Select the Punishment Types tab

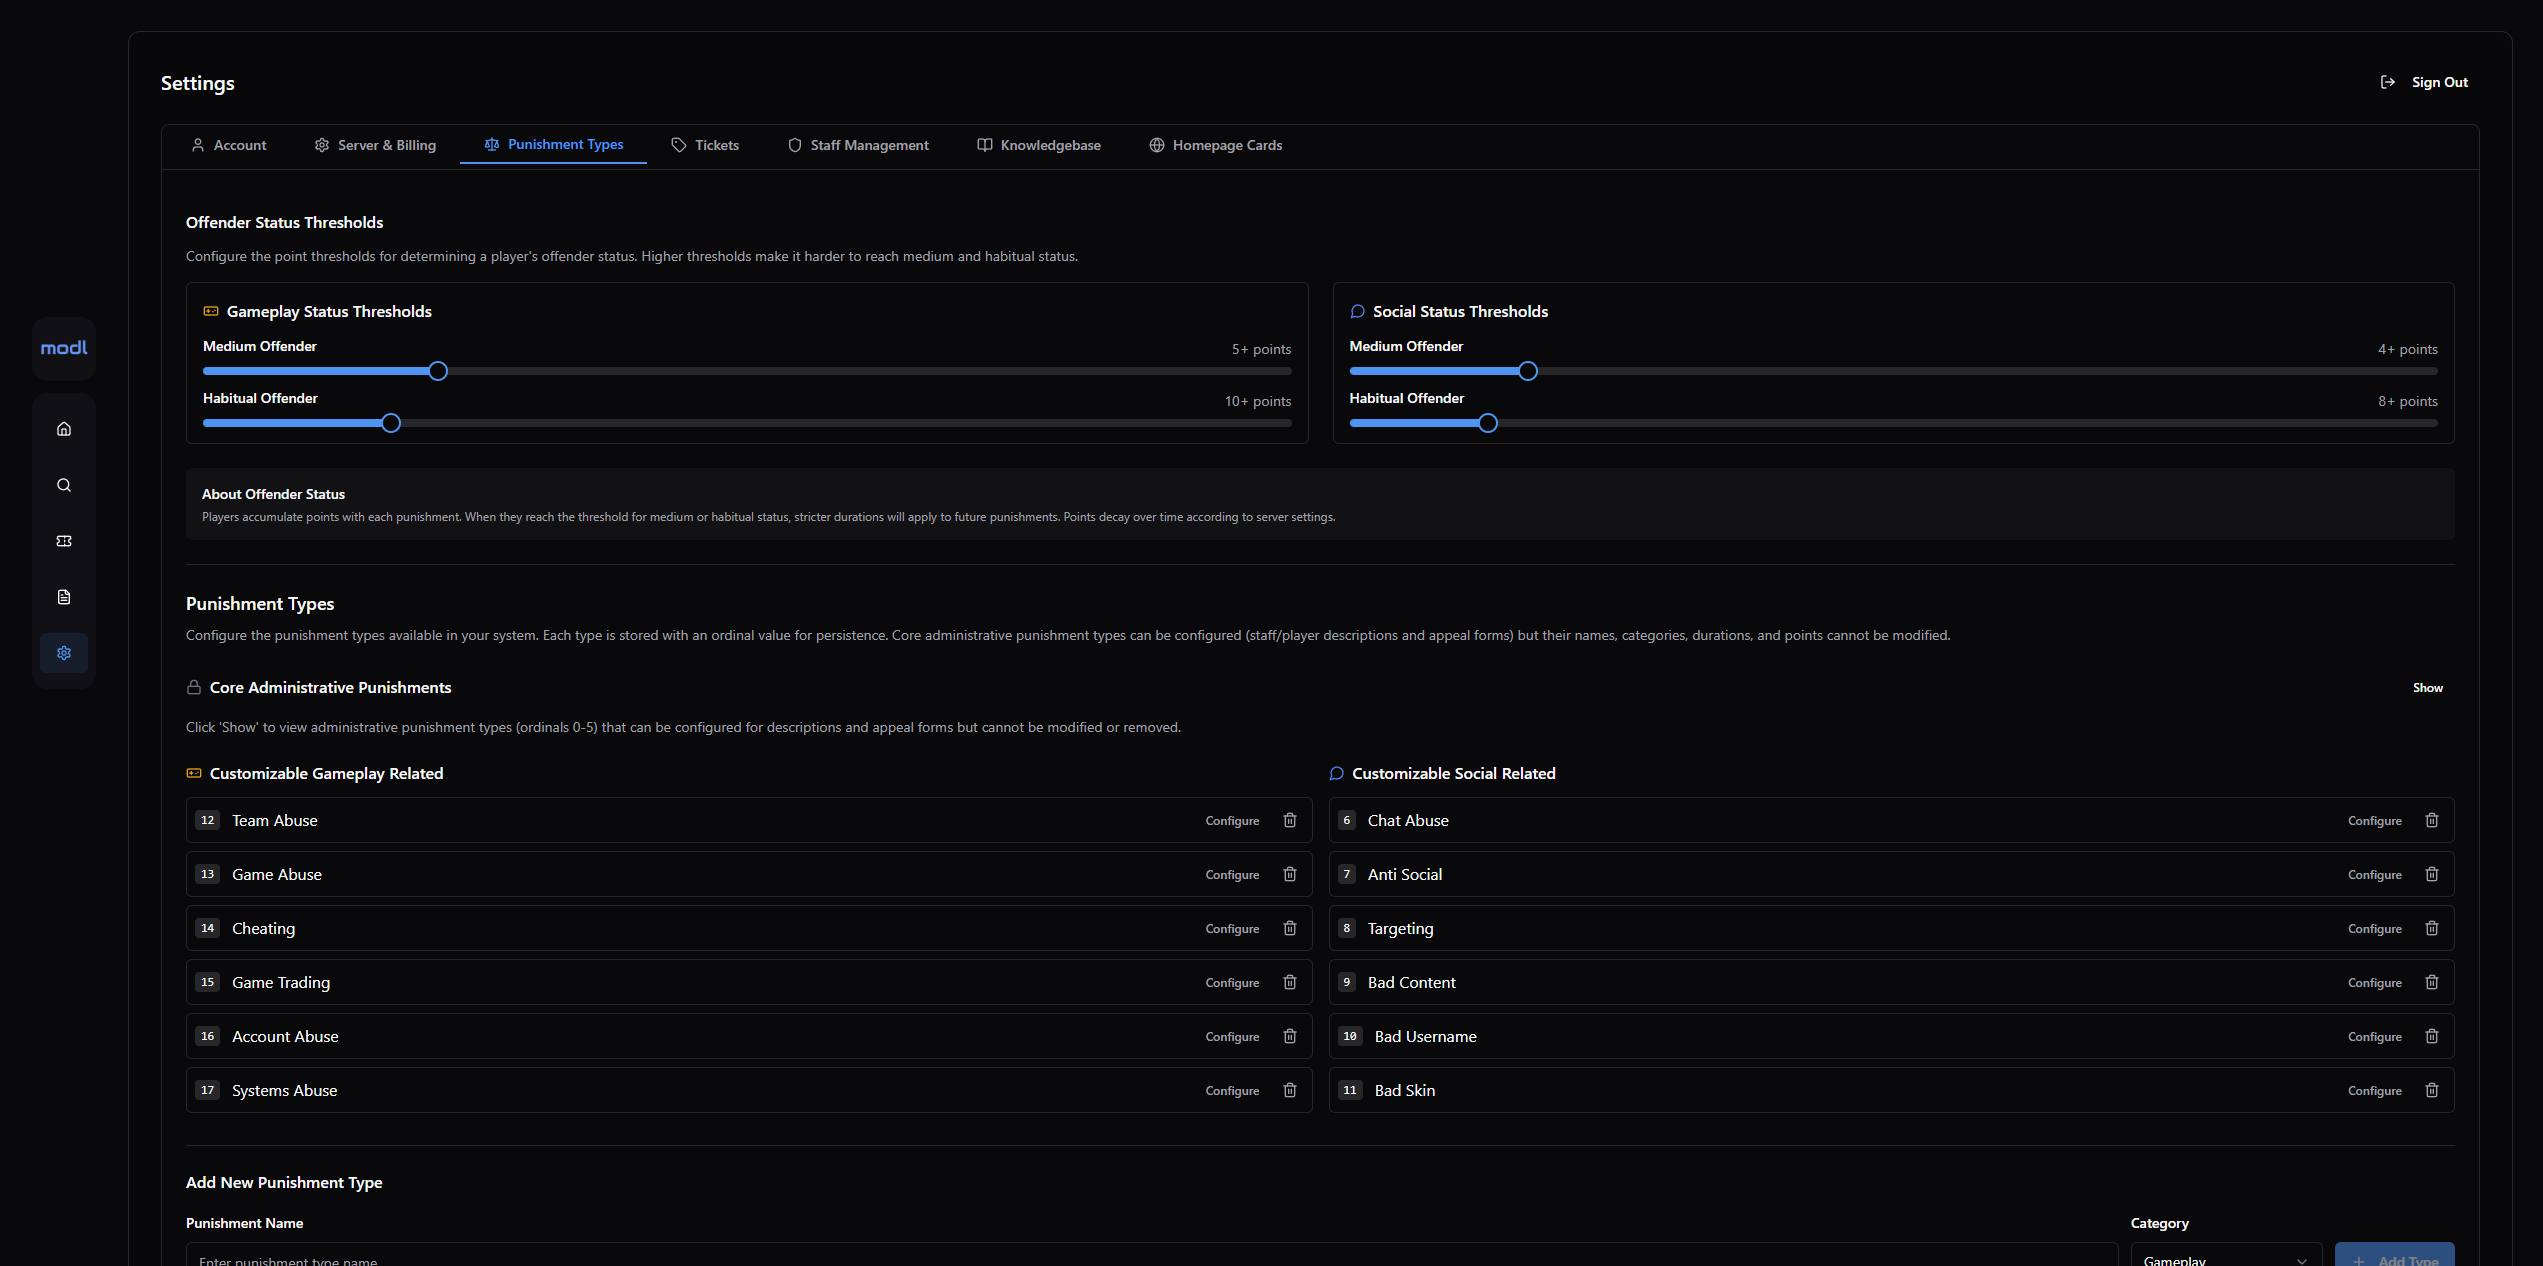click(554, 145)
